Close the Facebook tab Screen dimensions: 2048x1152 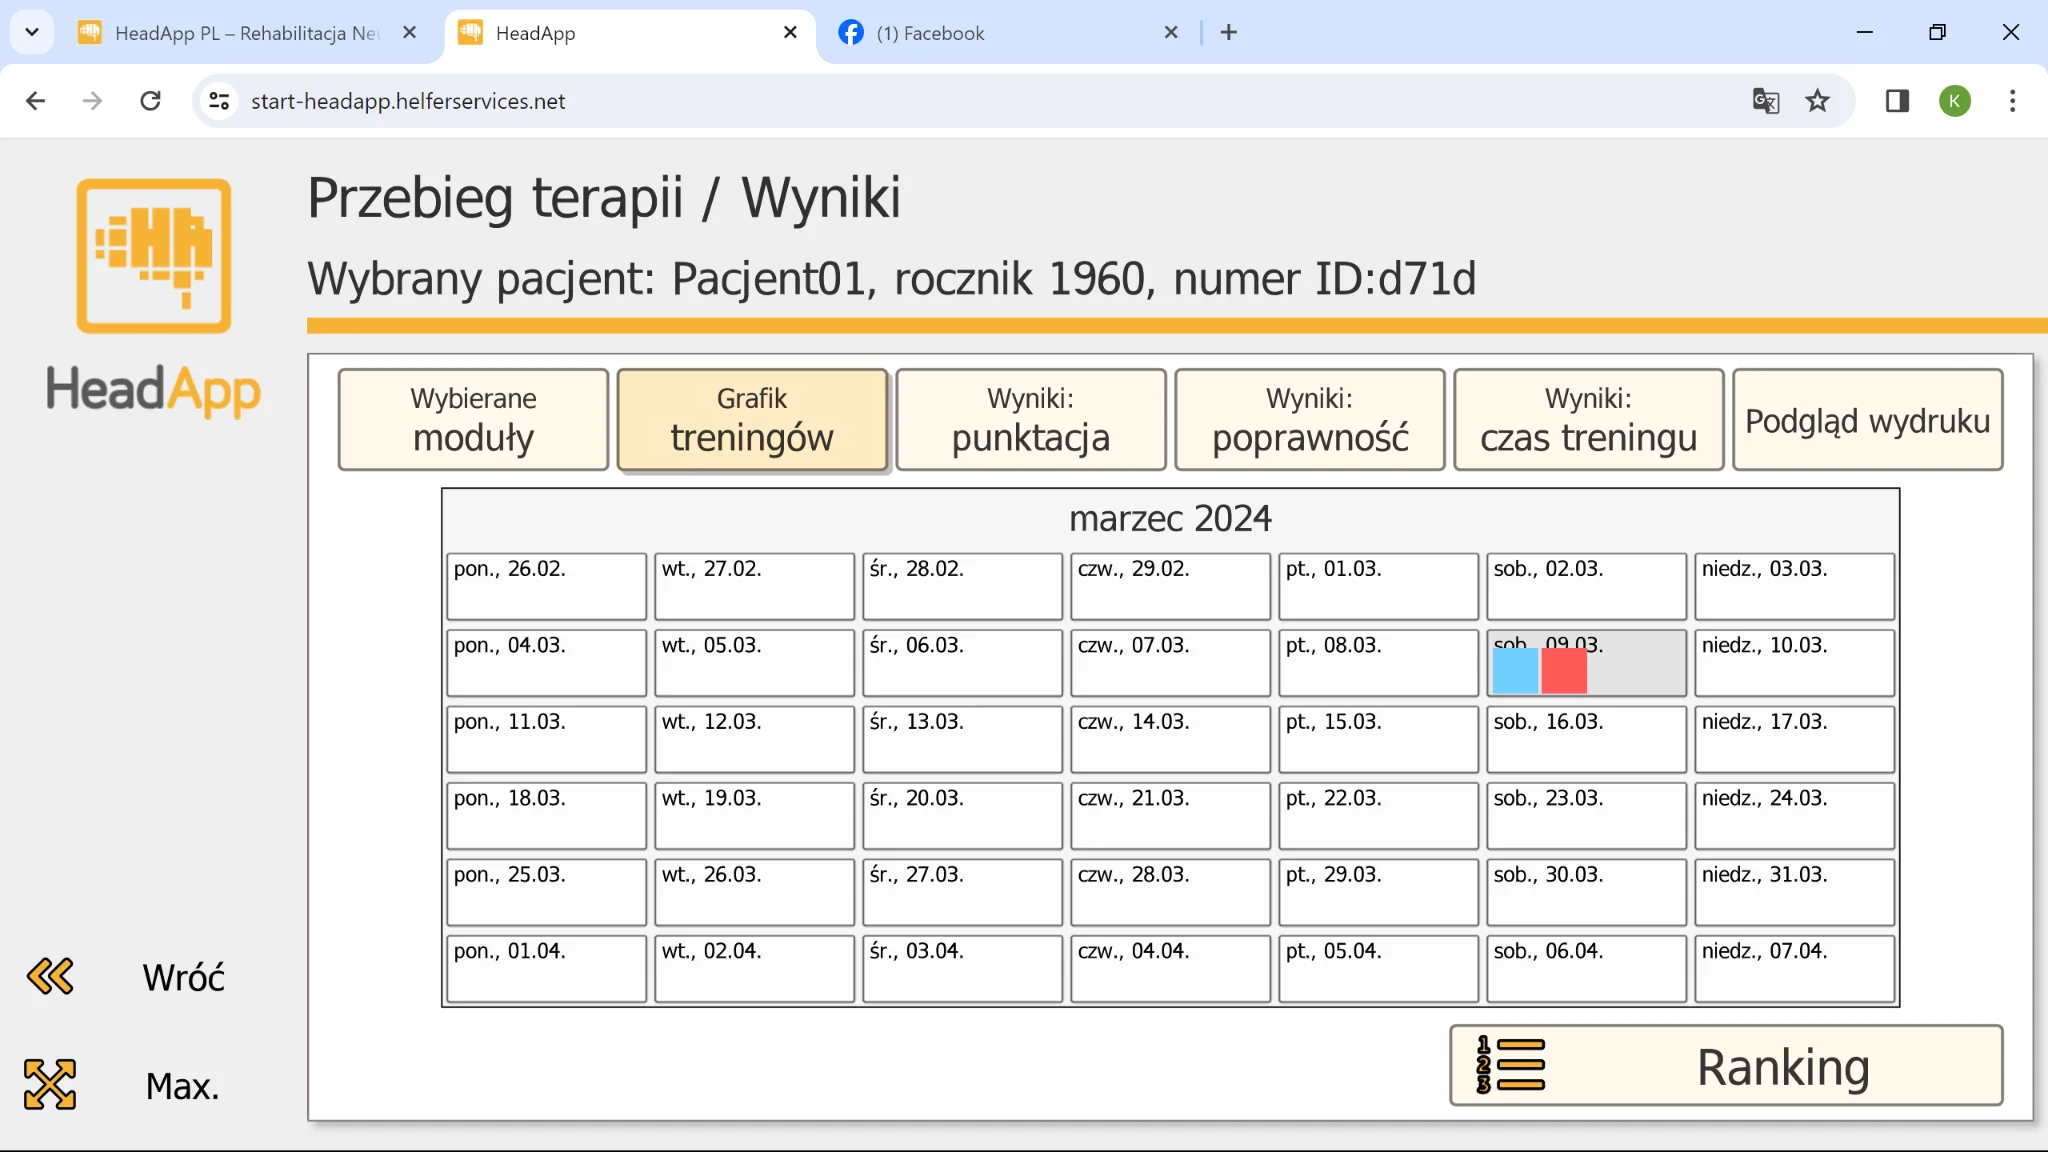(x=1171, y=33)
